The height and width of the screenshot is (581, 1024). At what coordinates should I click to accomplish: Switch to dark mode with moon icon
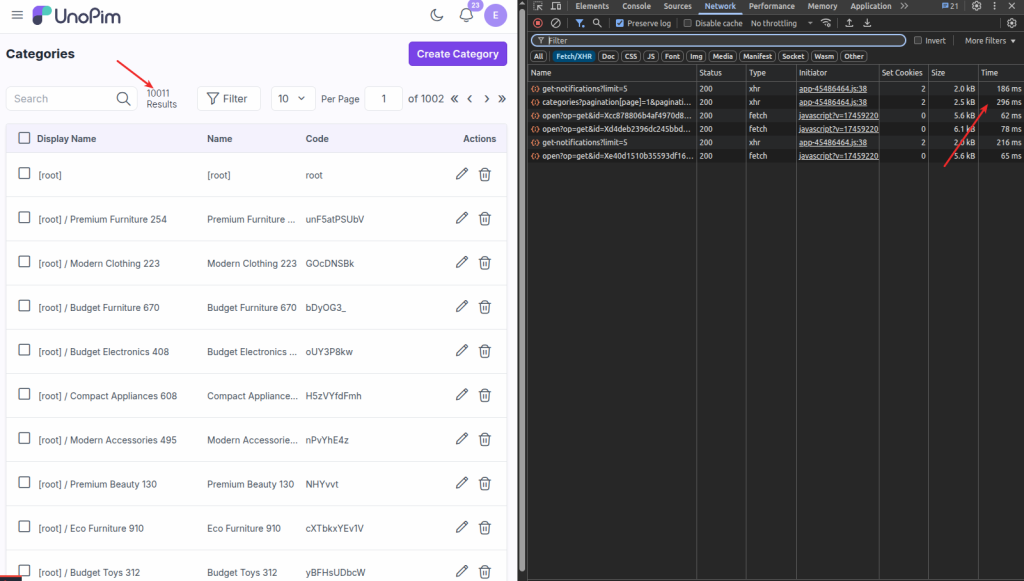coord(437,15)
